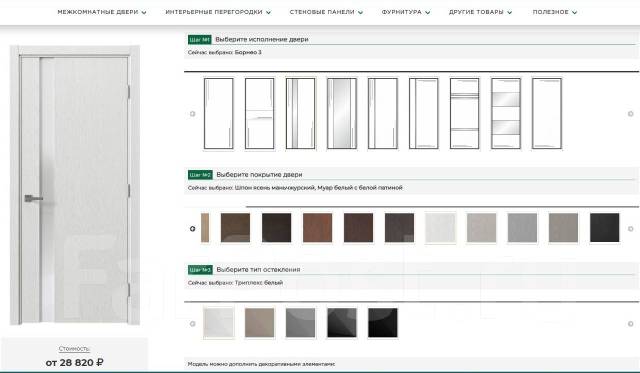Expand chevron next to Полезное
The width and height of the screenshot is (640, 373).
pos(574,13)
